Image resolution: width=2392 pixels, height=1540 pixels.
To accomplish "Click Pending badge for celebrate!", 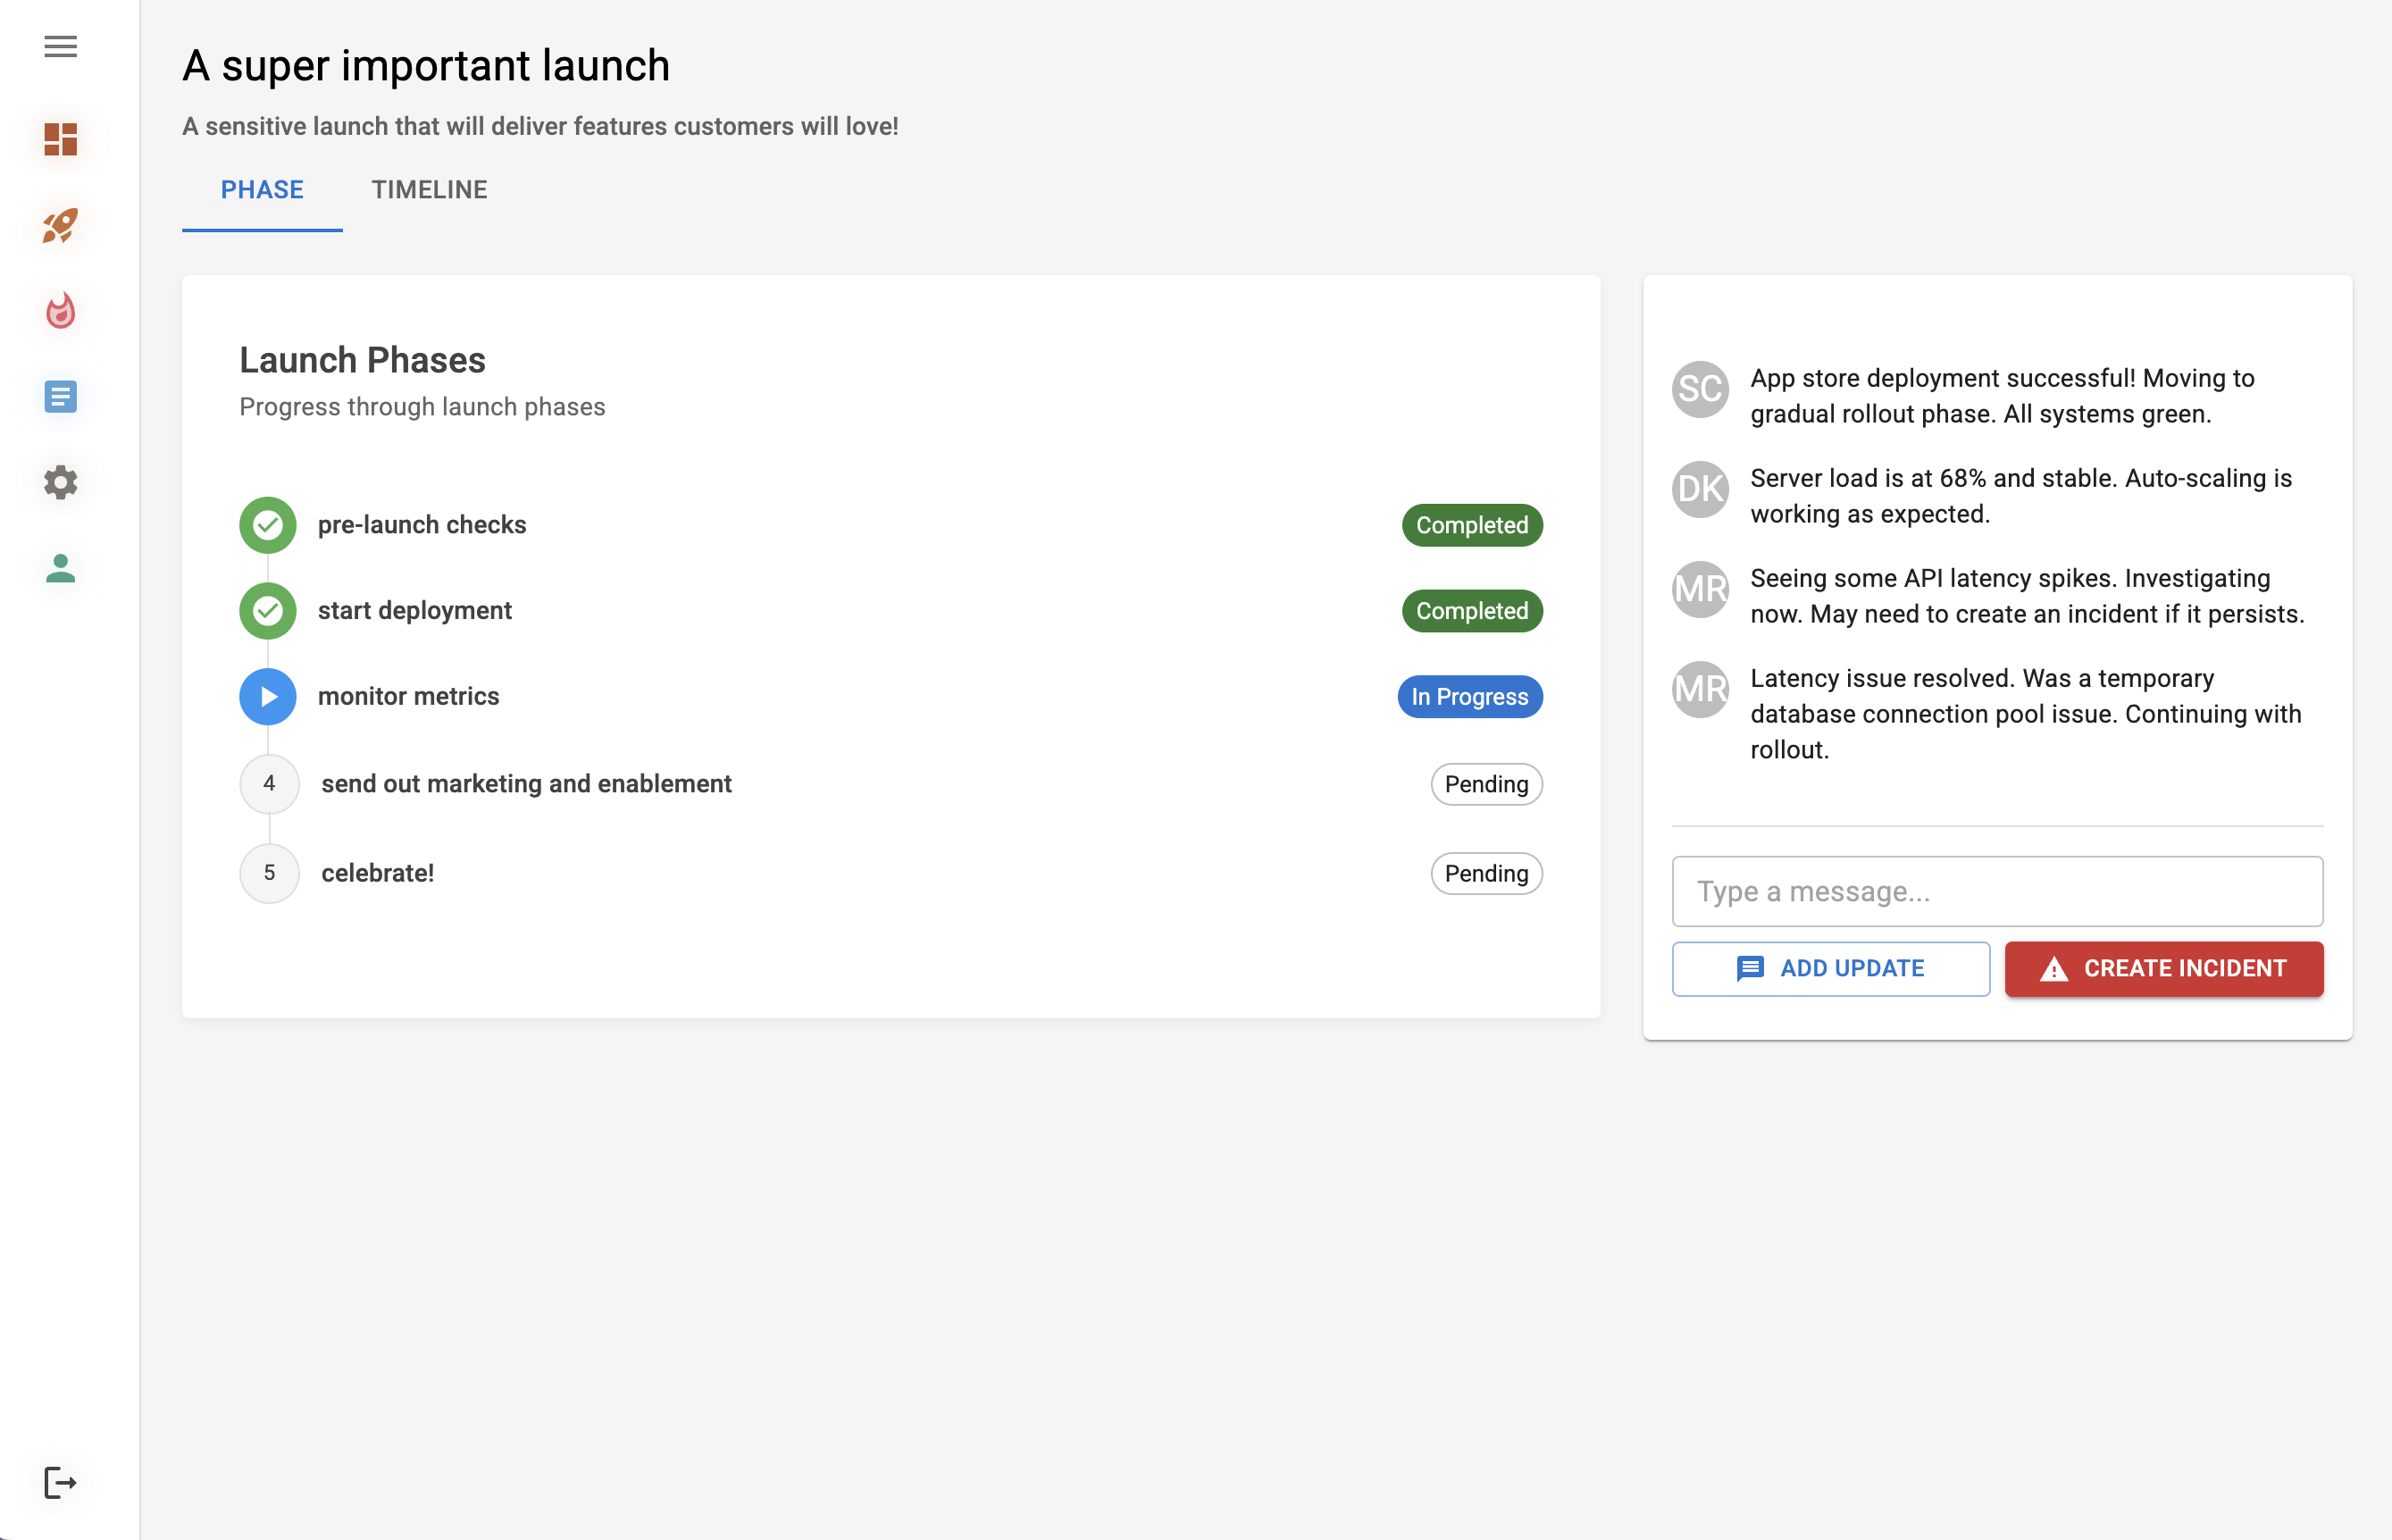I will tap(1487, 873).
